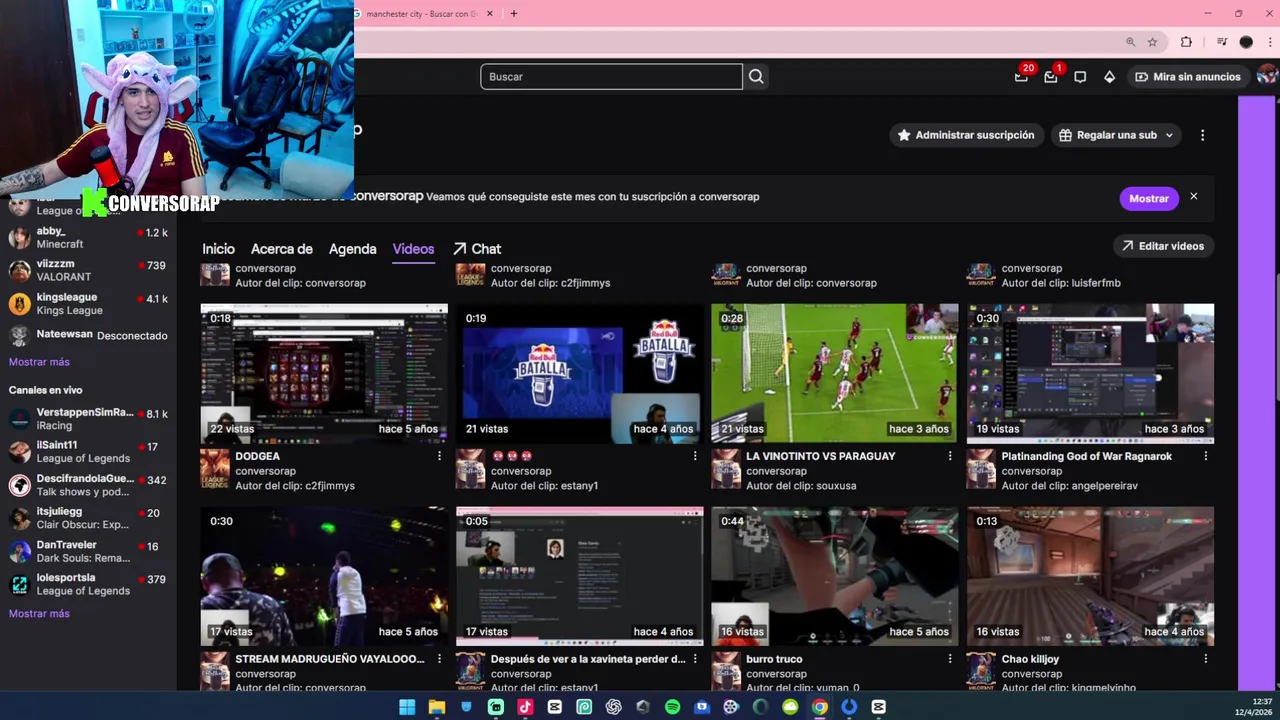Open Nateewsan offline channel in sidebar
1280x720 pixels.
click(x=88, y=335)
